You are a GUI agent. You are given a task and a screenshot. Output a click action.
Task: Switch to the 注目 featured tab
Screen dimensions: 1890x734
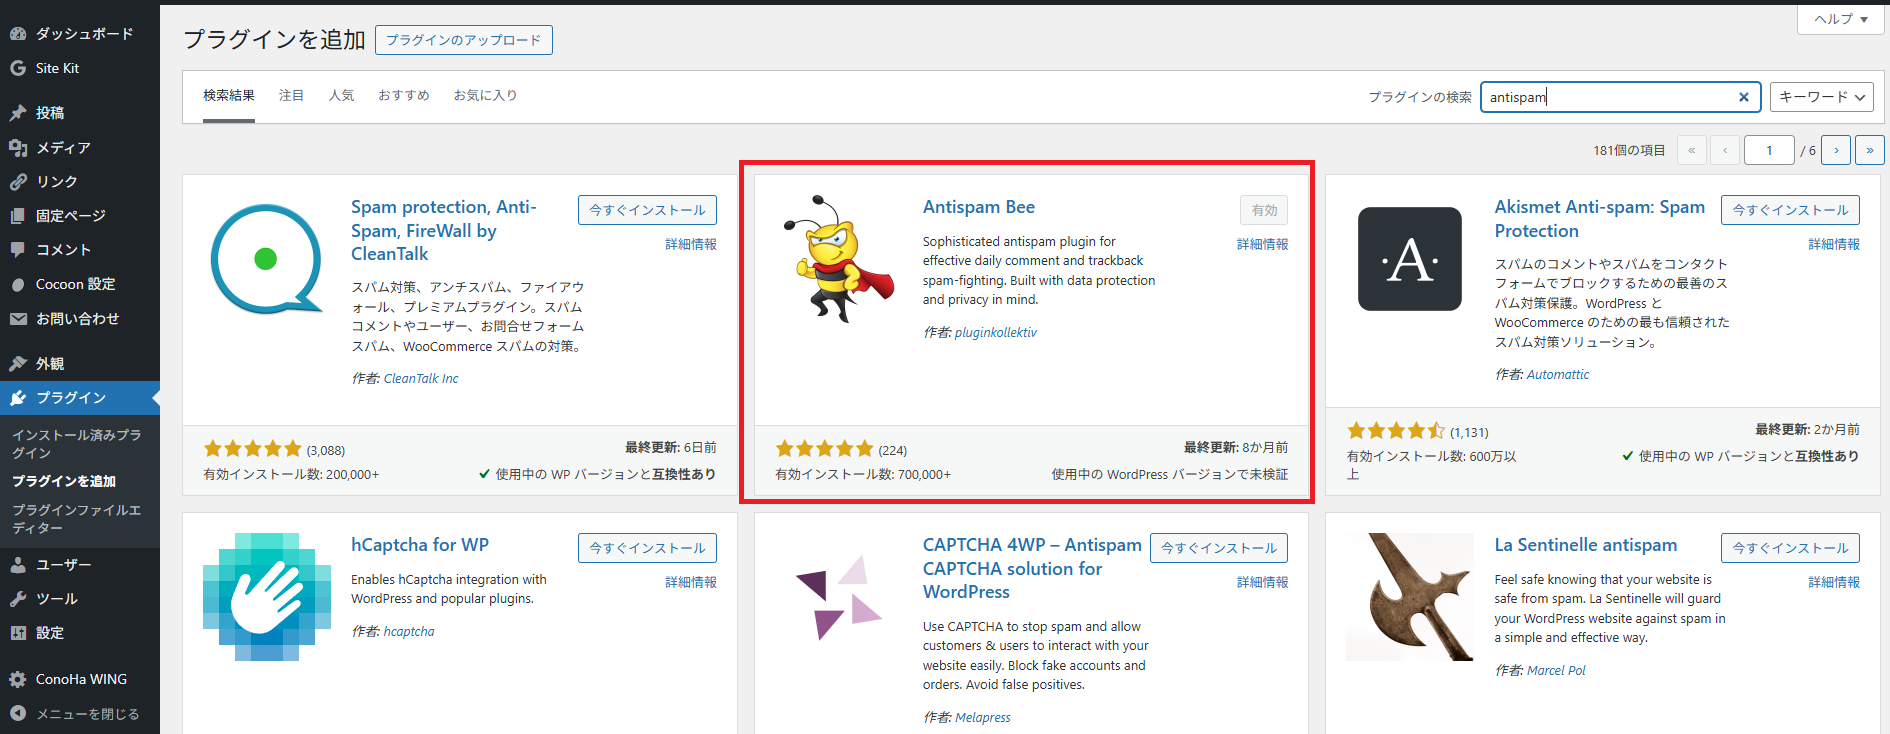pyautogui.click(x=291, y=96)
